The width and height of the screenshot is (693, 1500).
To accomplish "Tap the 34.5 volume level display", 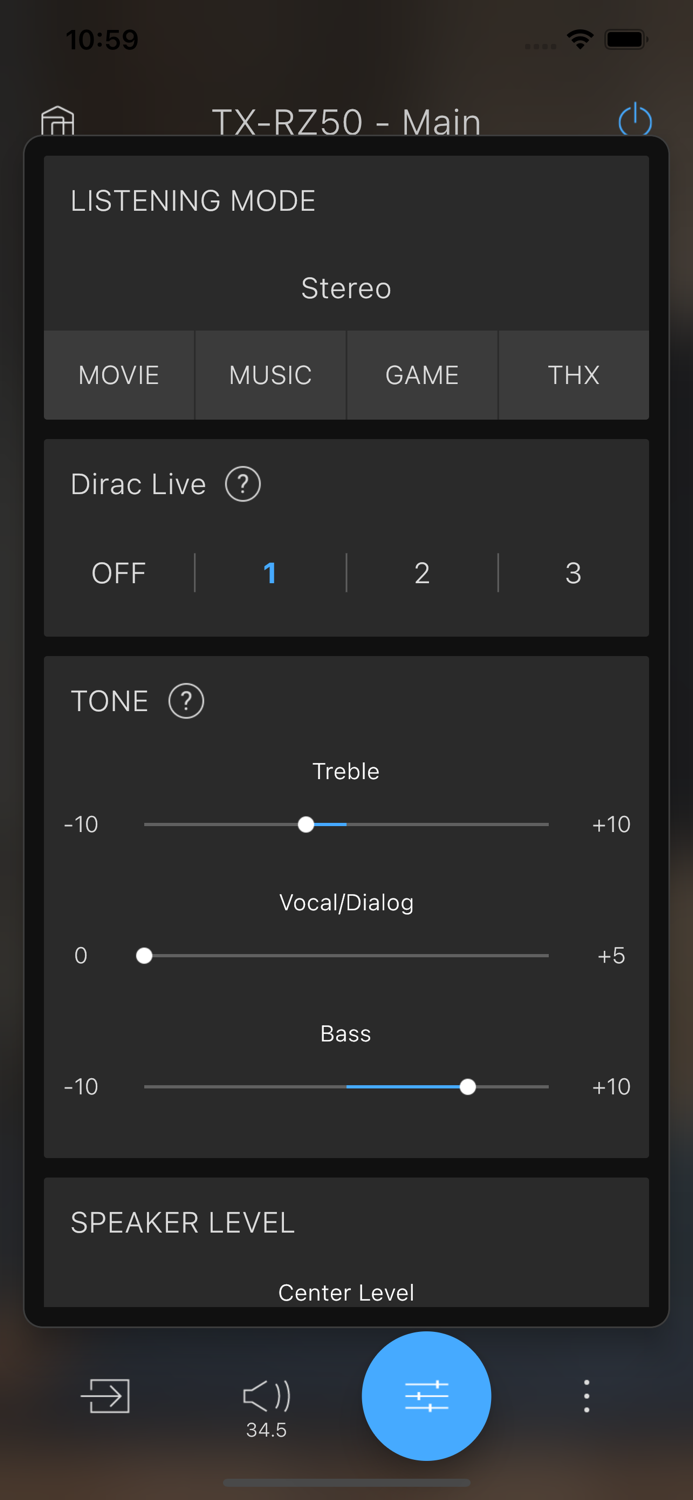I will click(264, 1429).
